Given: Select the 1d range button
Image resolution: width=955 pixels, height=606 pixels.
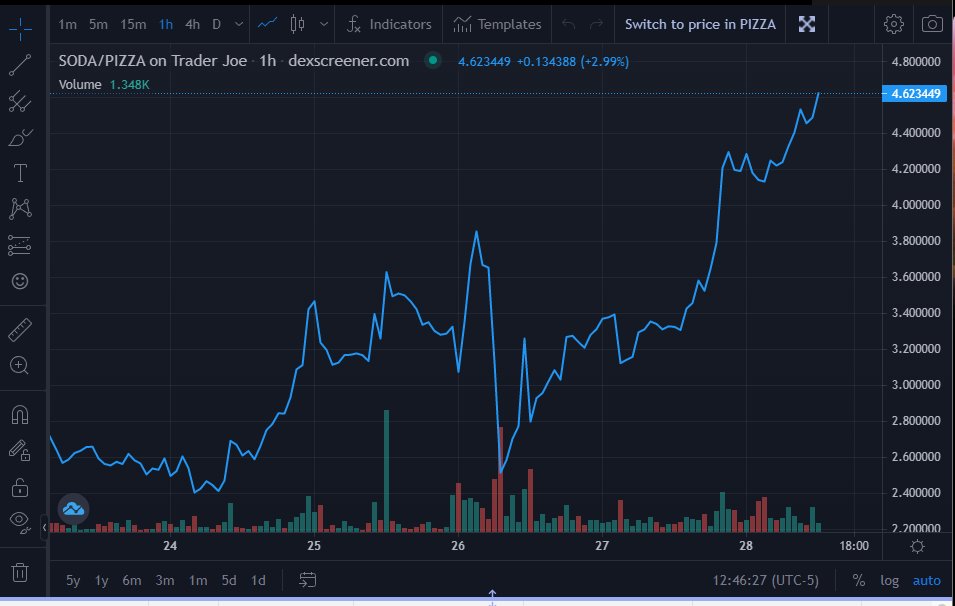Looking at the screenshot, I should [x=259, y=579].
